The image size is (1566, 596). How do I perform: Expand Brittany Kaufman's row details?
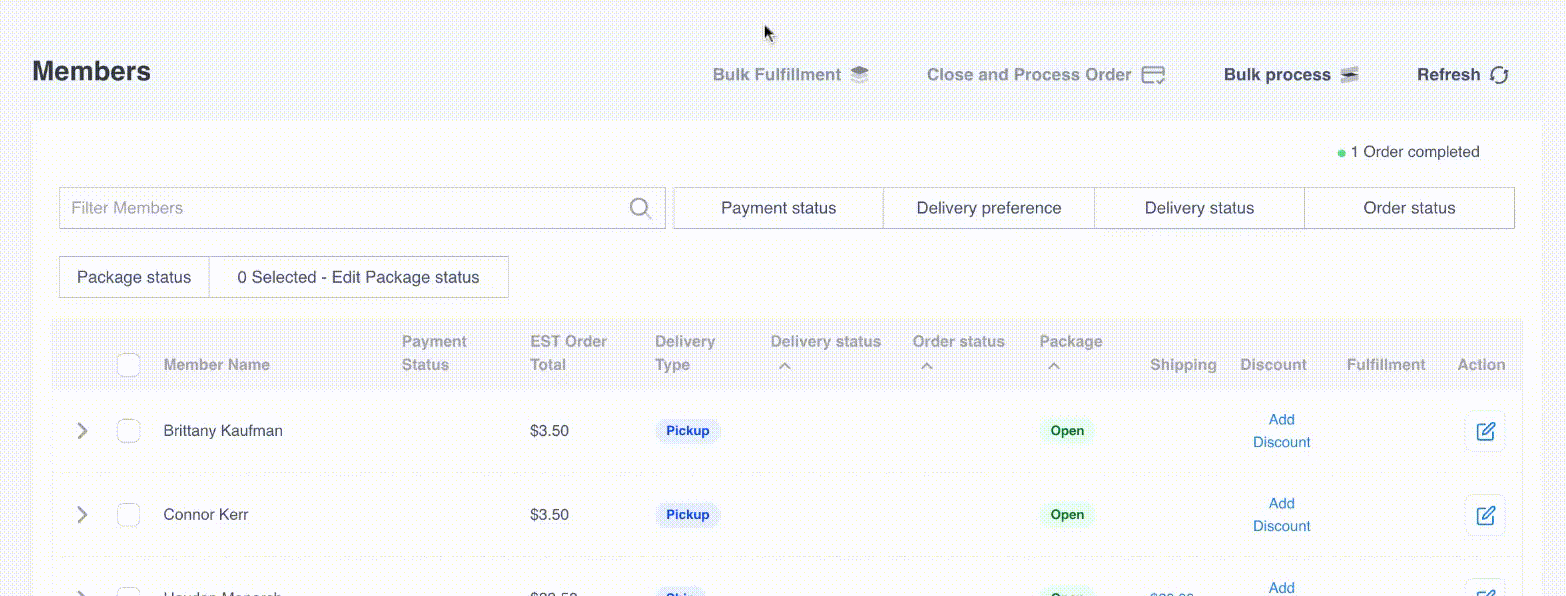tap(82, 431)
